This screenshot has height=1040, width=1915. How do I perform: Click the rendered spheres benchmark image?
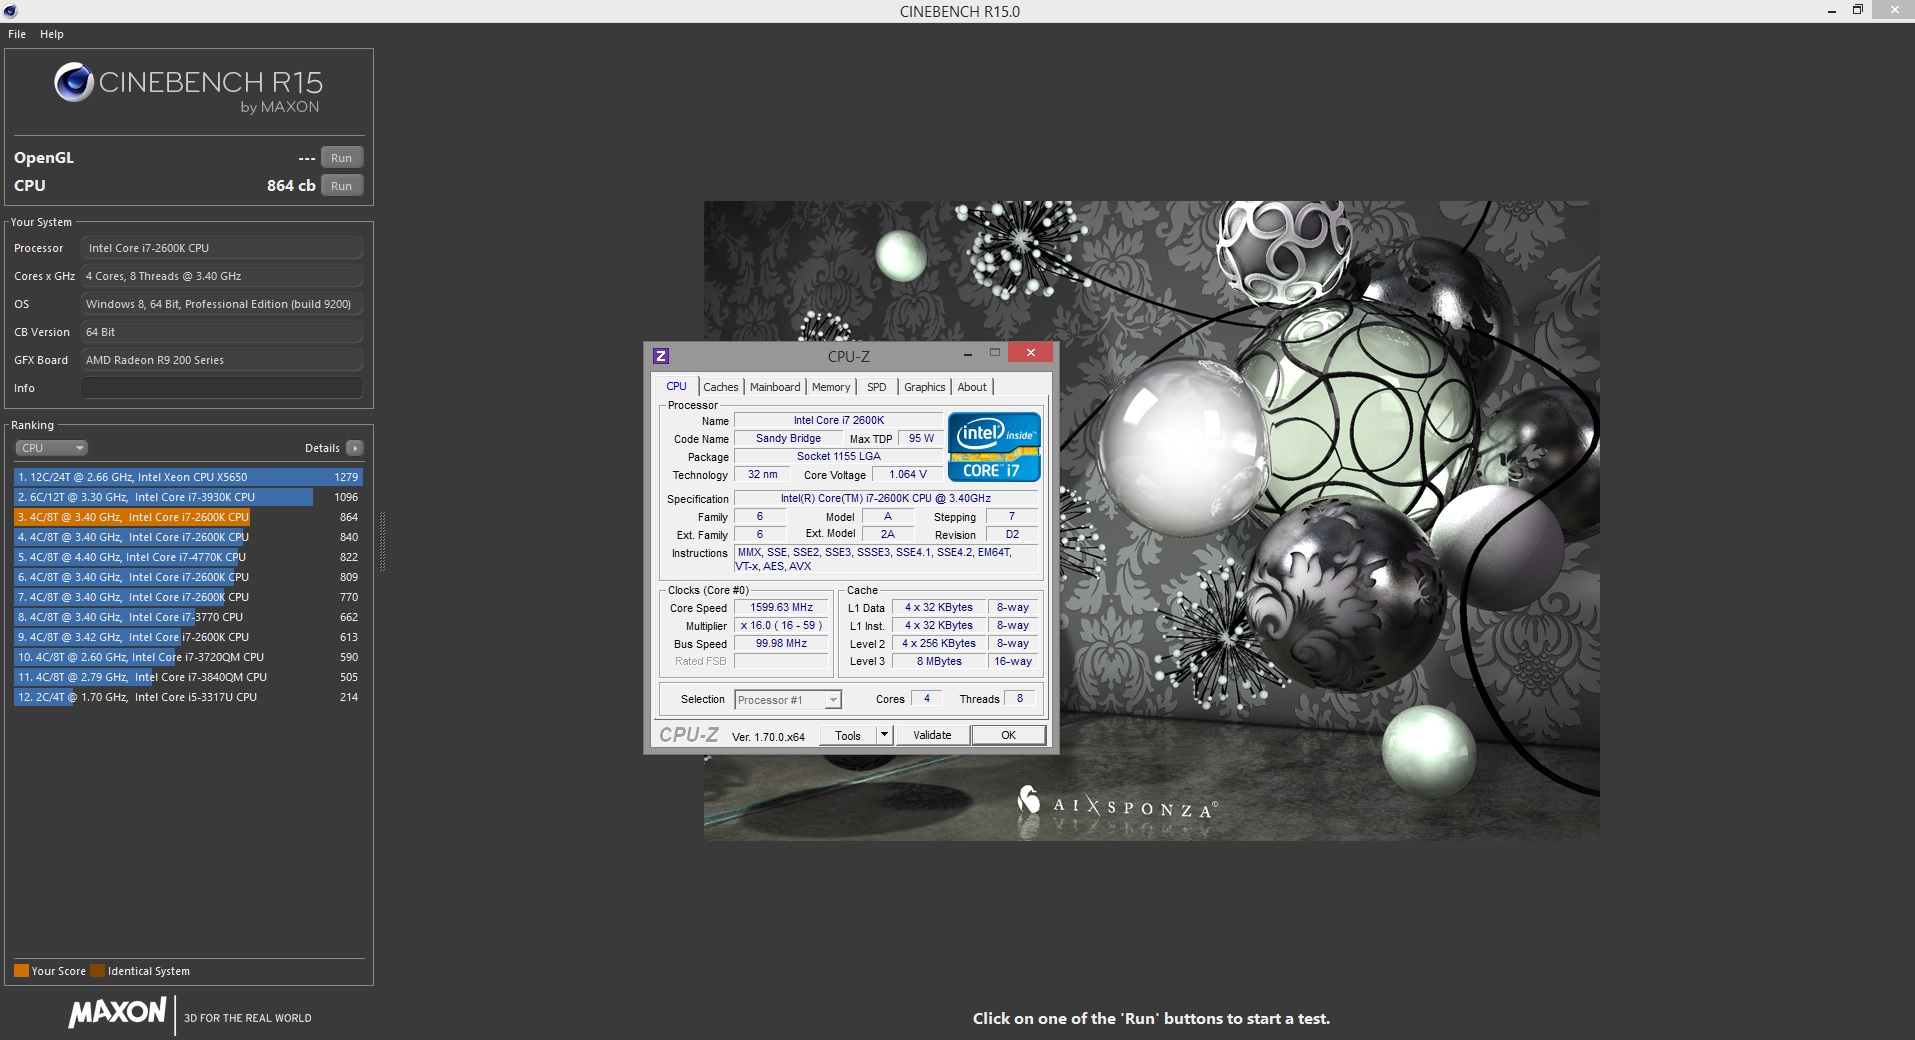tap(1151, 520)
